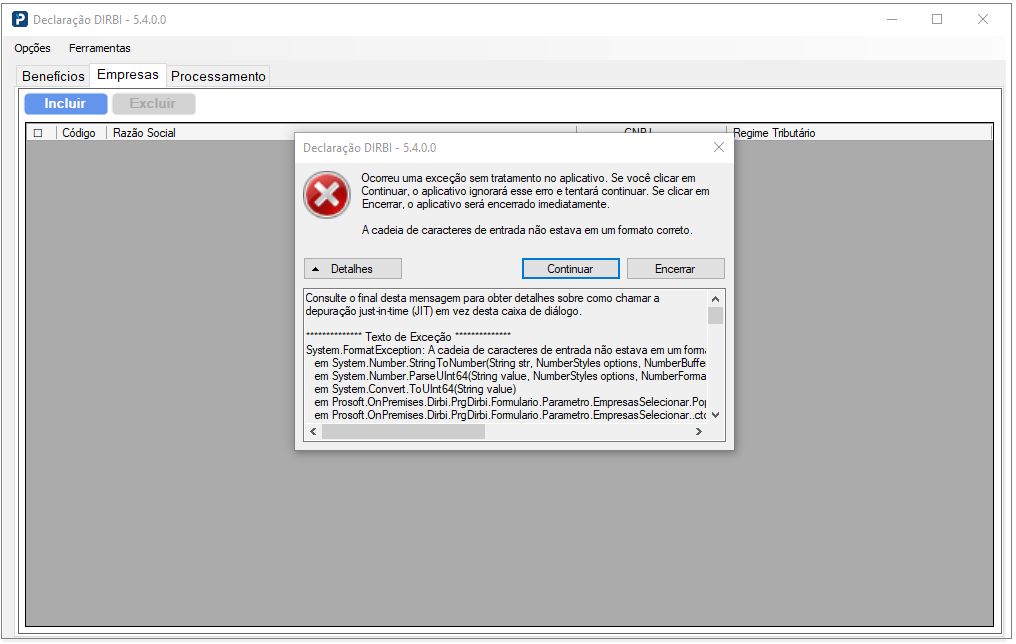
Task: Maximize the Declaração DIRBI main window
Action: pos(937,19)
